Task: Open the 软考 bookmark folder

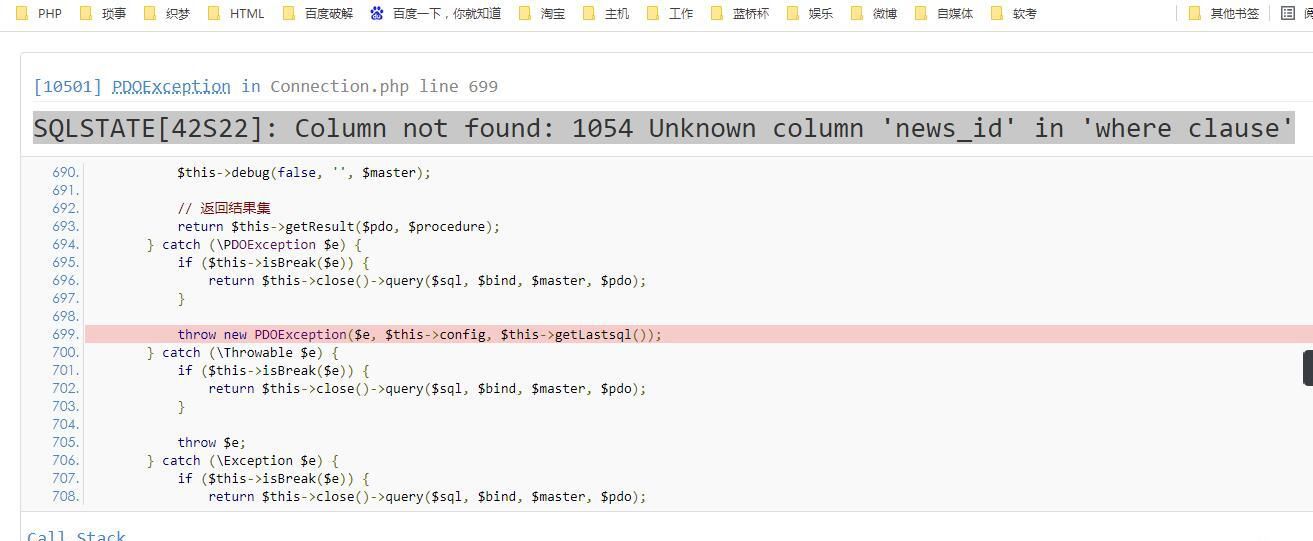Action: coord(1014,13)
